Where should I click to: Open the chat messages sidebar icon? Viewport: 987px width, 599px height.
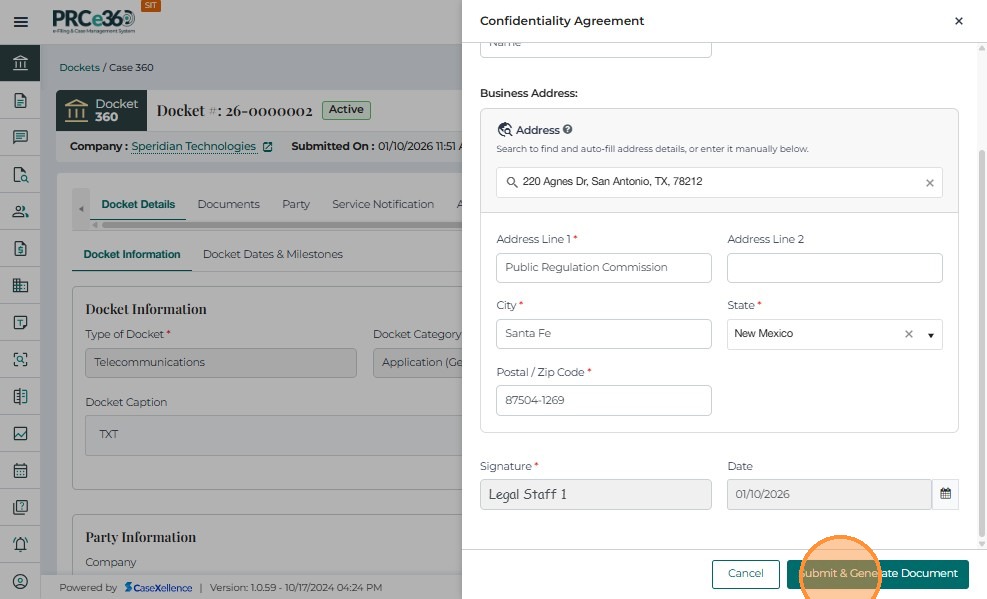point(20,137)
